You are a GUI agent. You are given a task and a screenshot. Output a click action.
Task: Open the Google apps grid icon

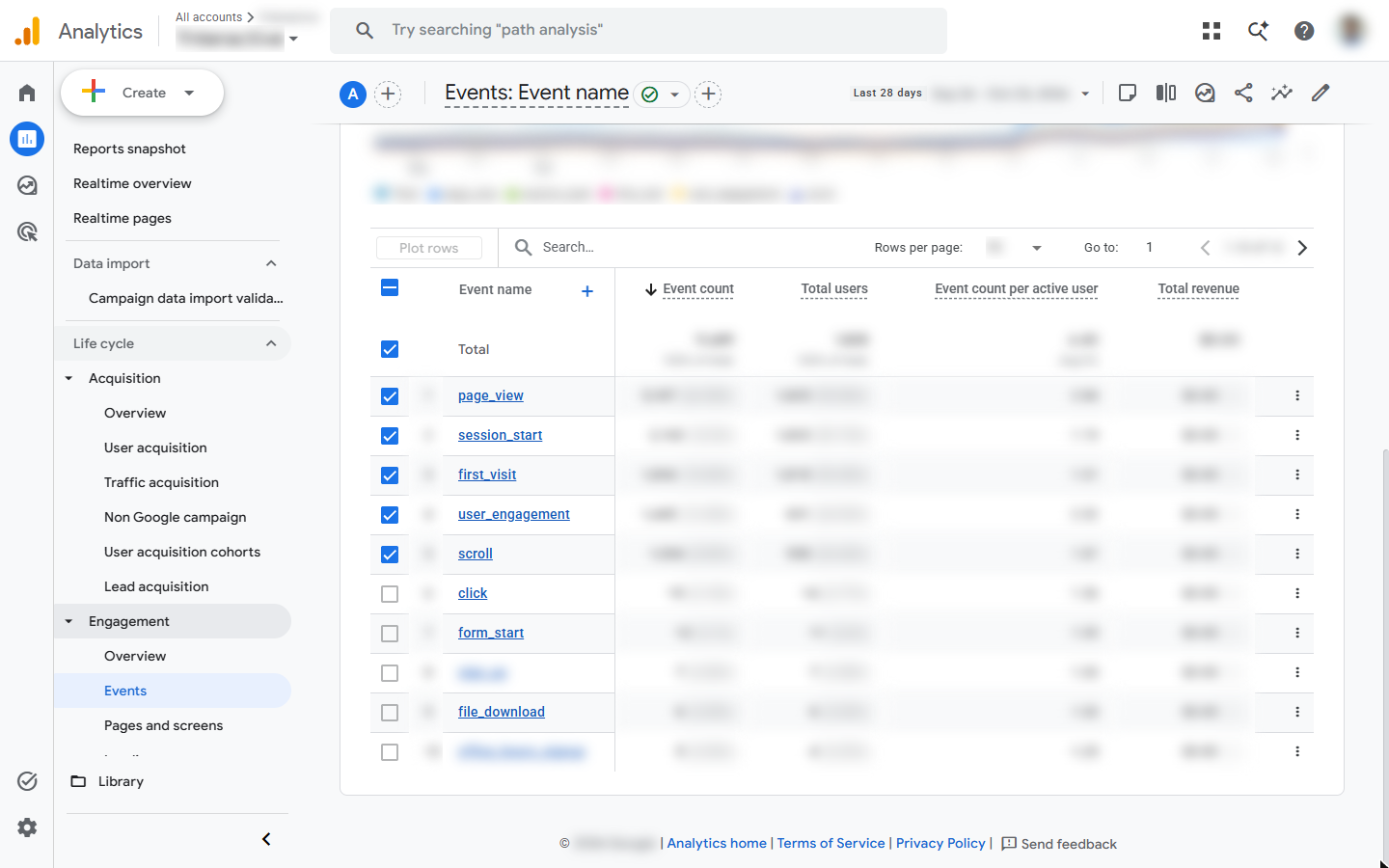(1212, 31)
